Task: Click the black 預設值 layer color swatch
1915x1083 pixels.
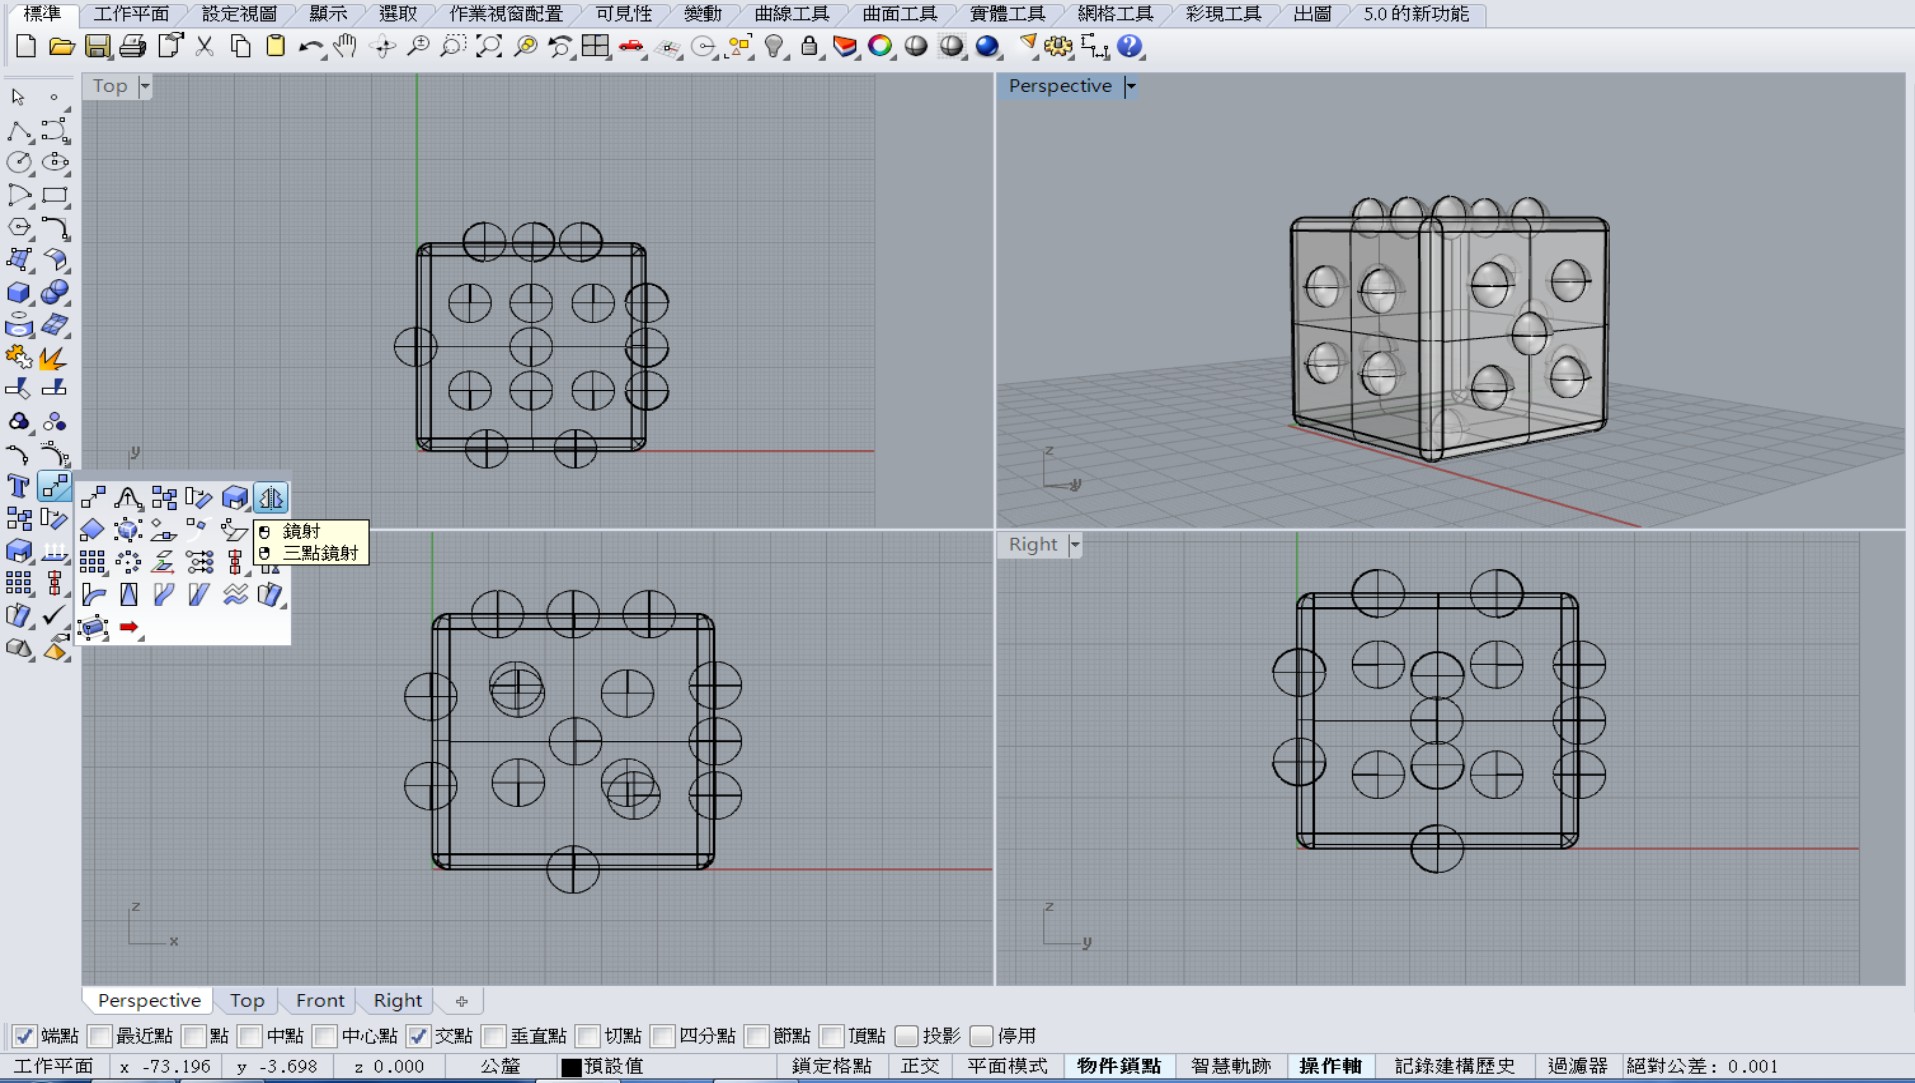Action: [571, 1067]
